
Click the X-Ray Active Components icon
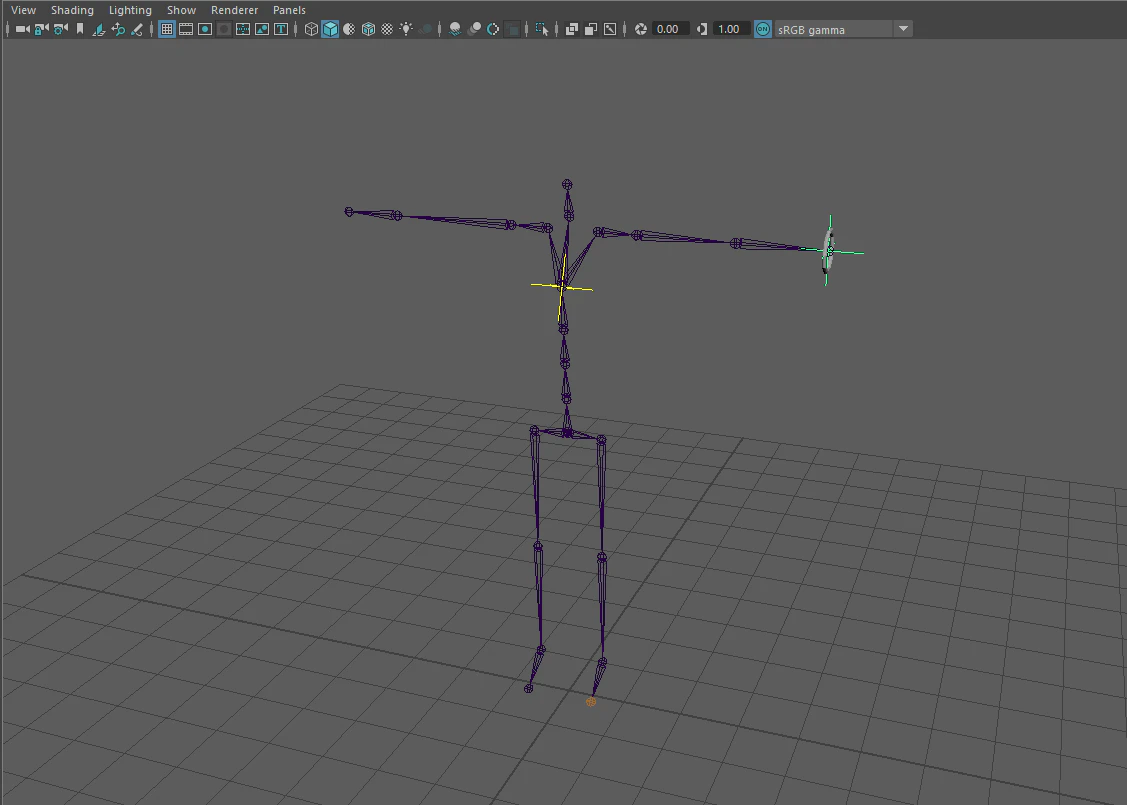point(591,29)
